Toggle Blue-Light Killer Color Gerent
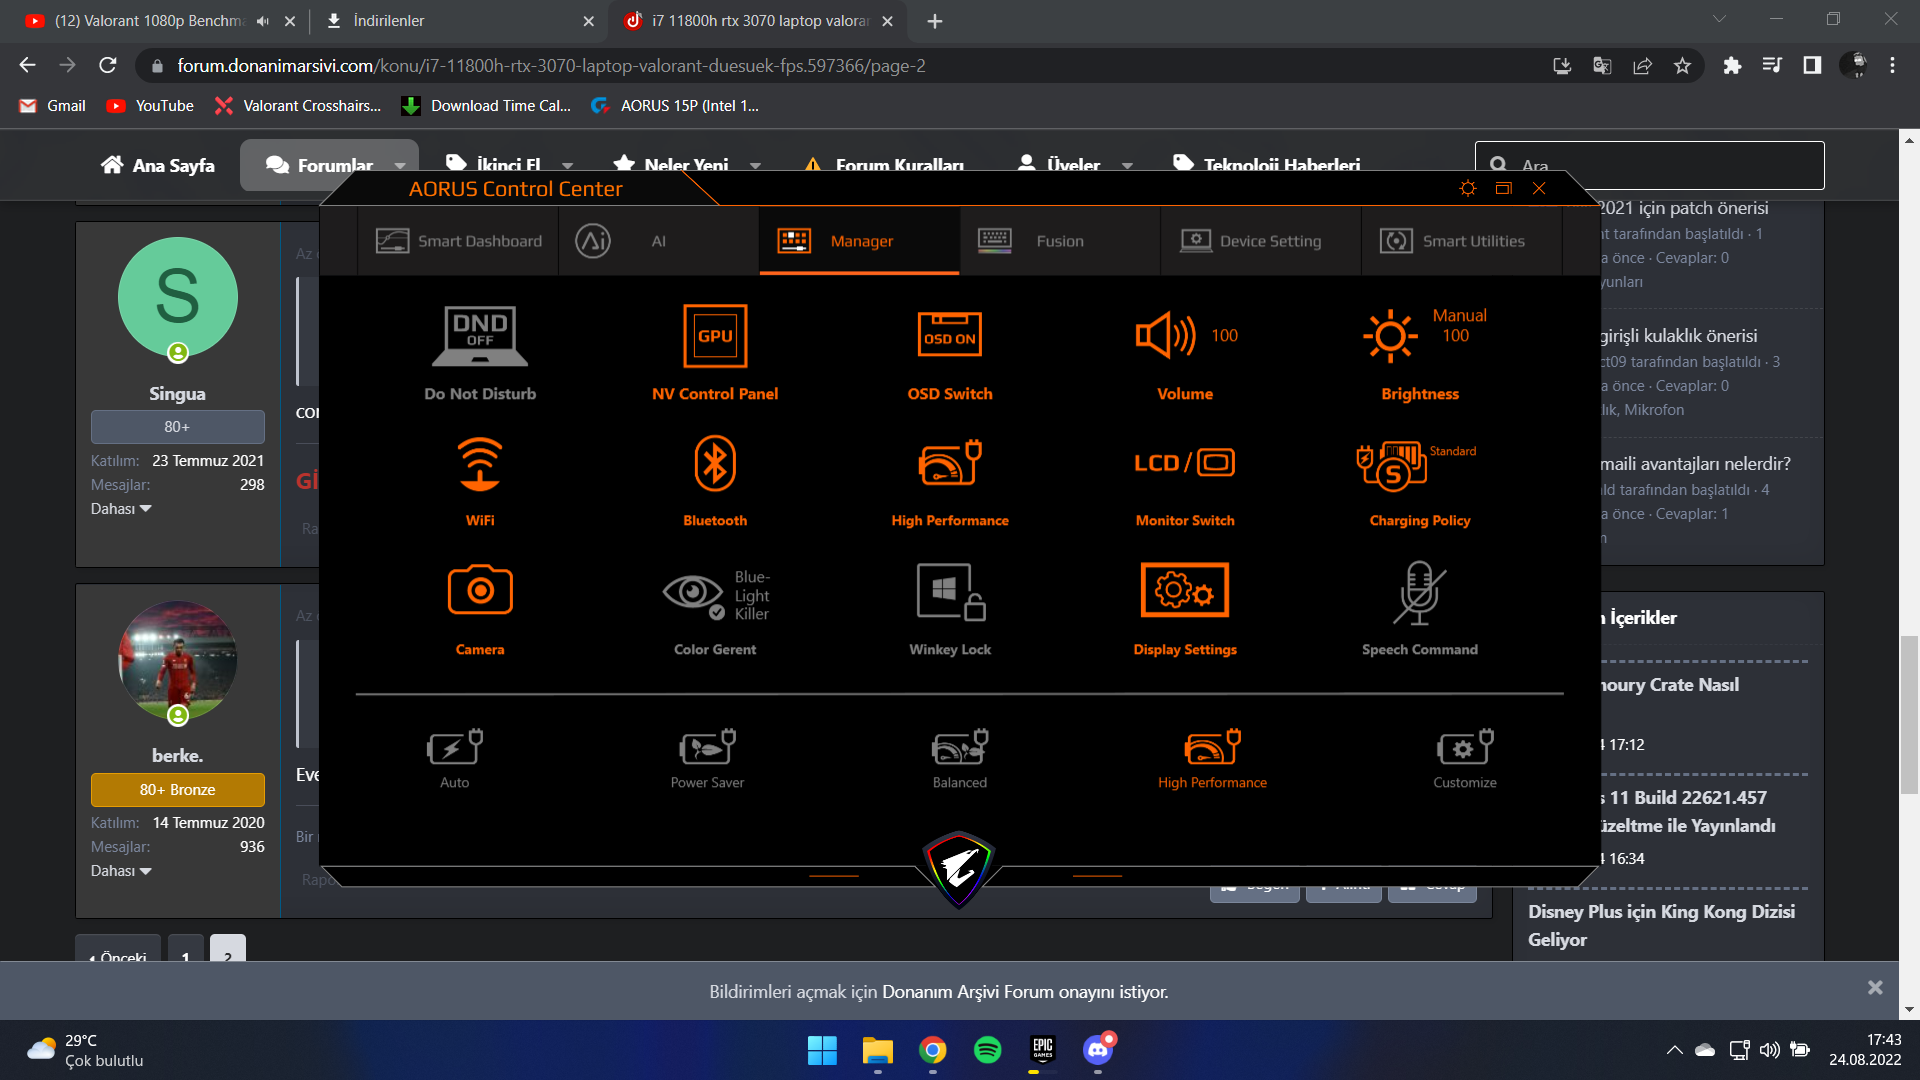This screenshot has height=1080, width=1920. (x=716, y=595)
